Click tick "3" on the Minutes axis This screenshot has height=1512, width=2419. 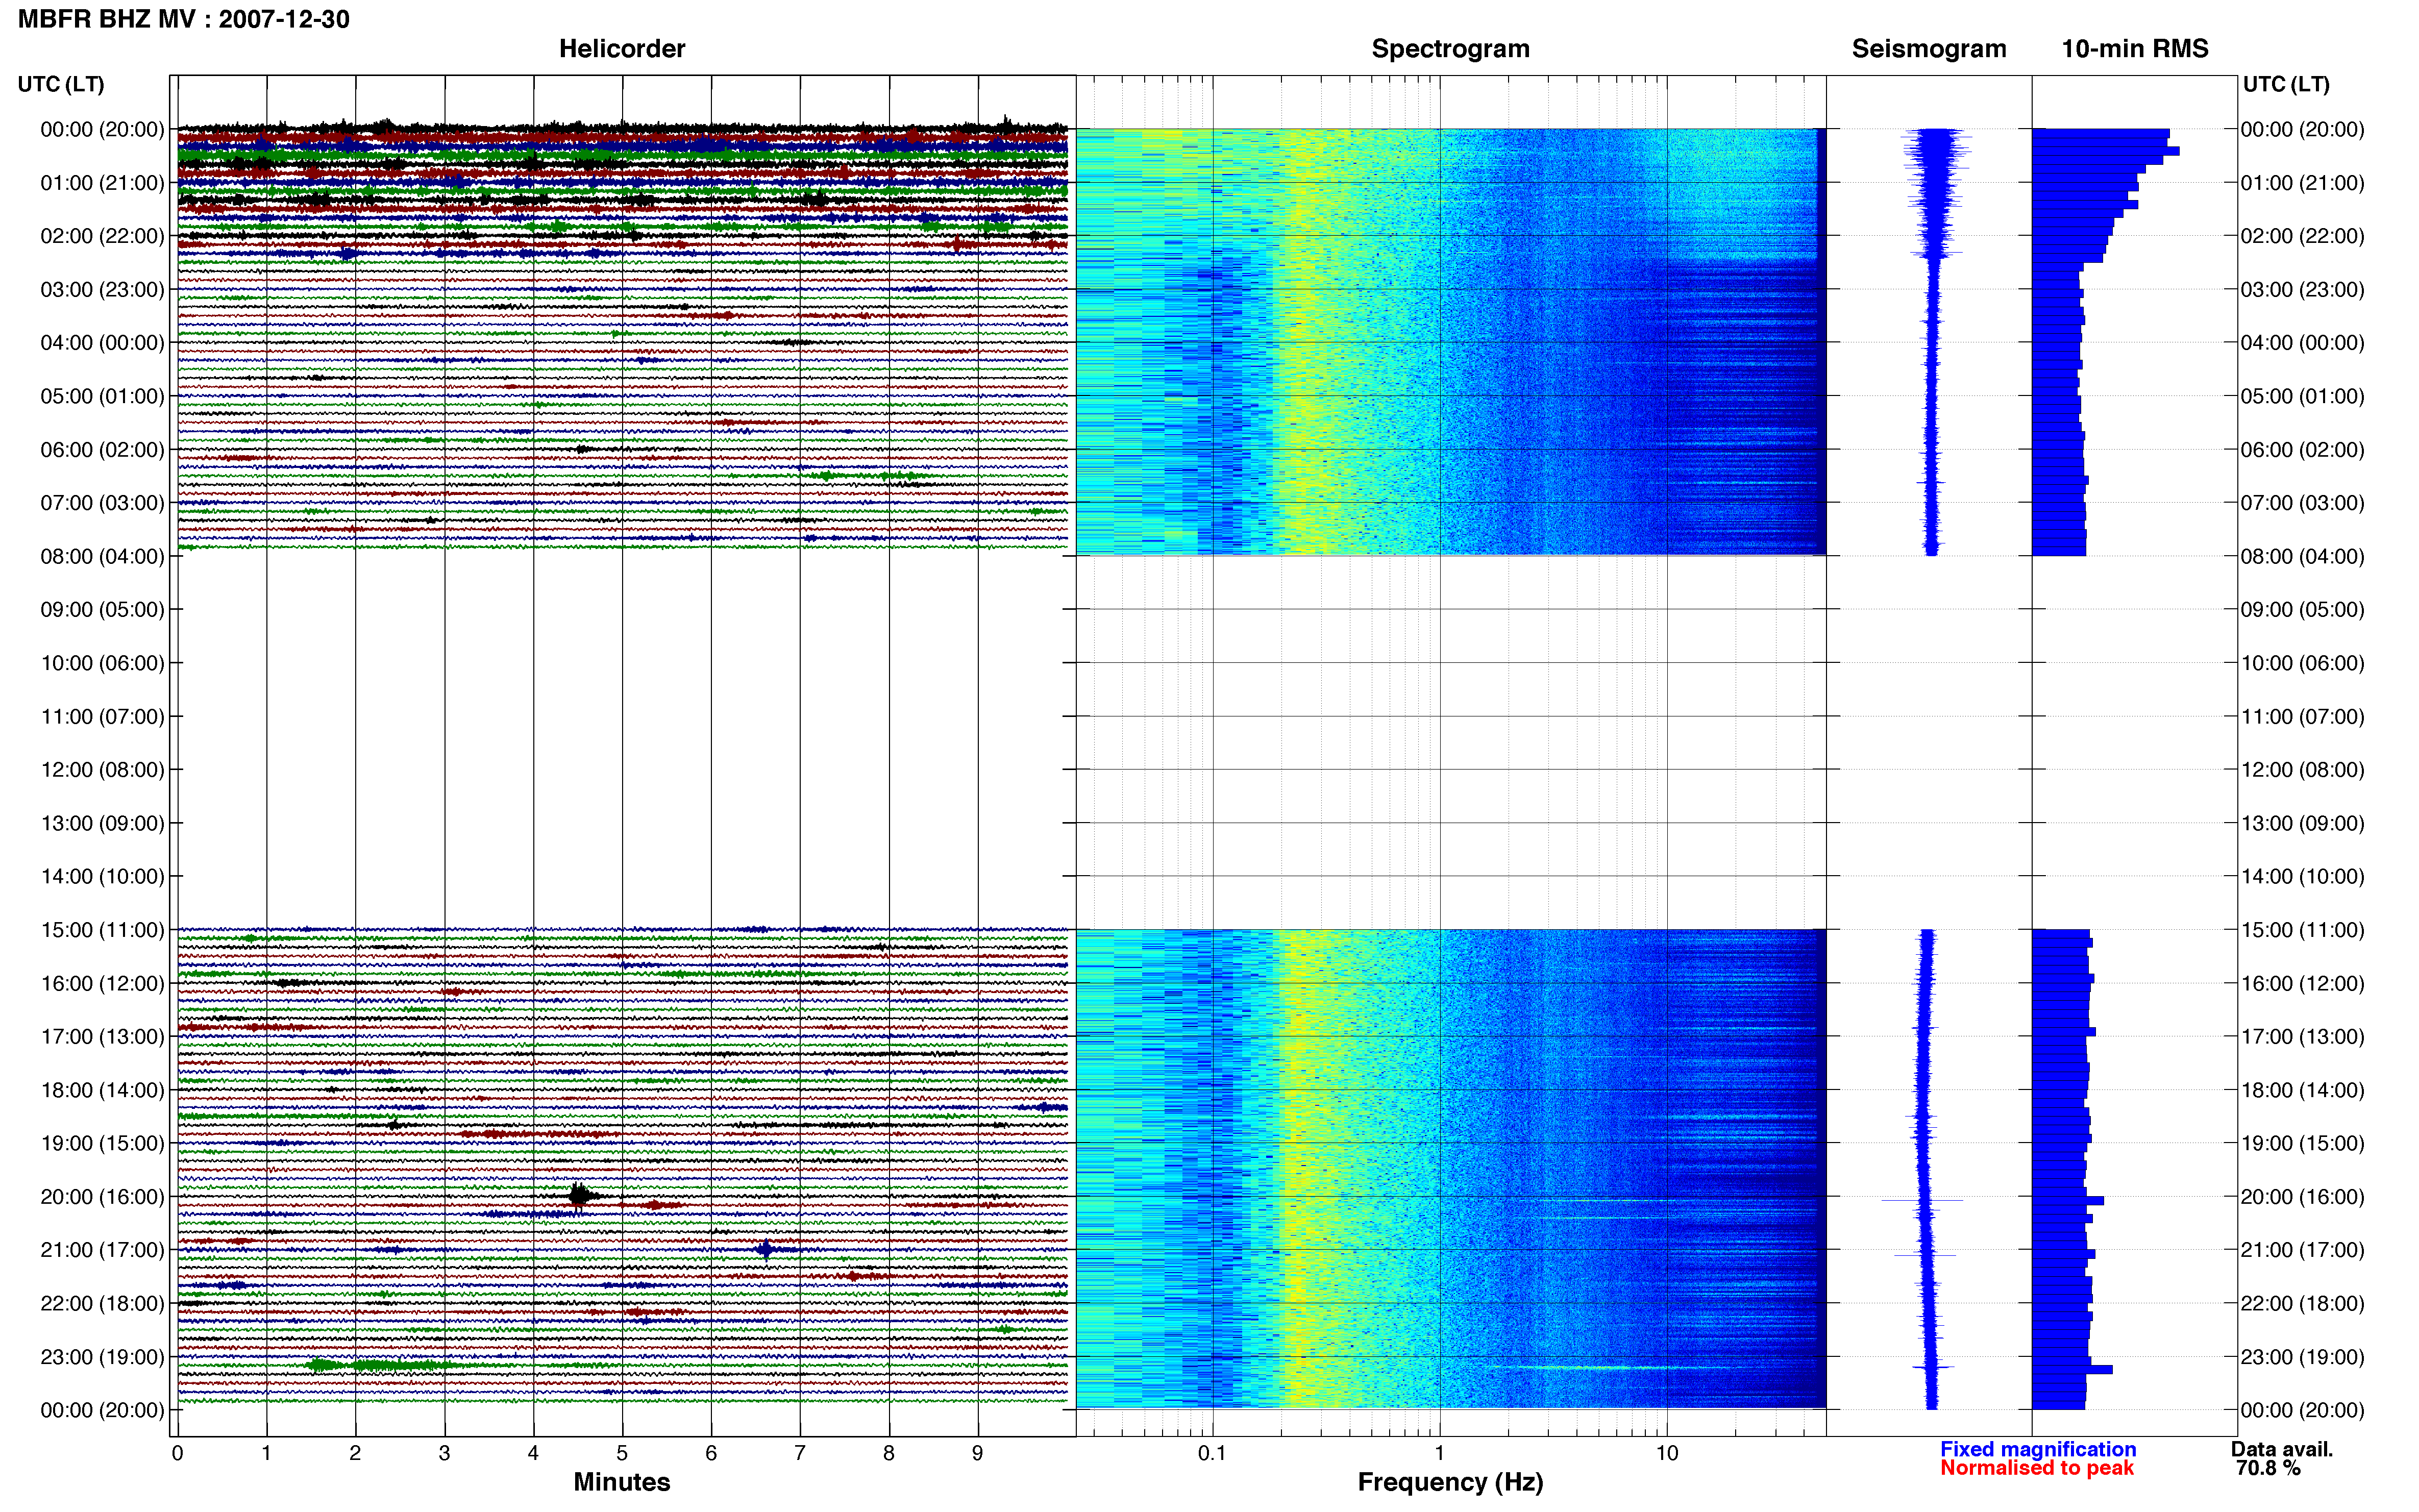tap(444, 1453)
